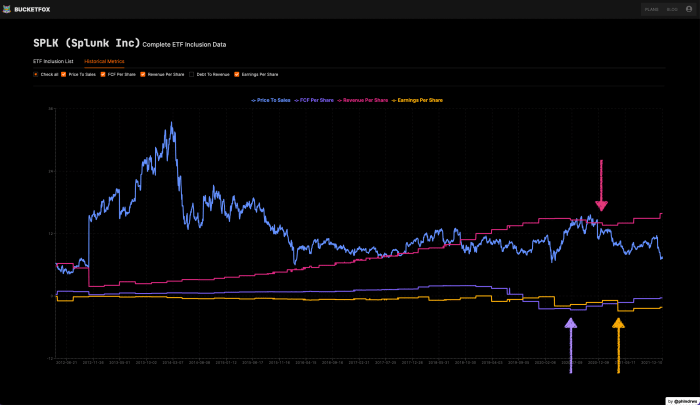Uncheck the Price To Sales checkbox
The image size is (700, 405).
point(63,75)
